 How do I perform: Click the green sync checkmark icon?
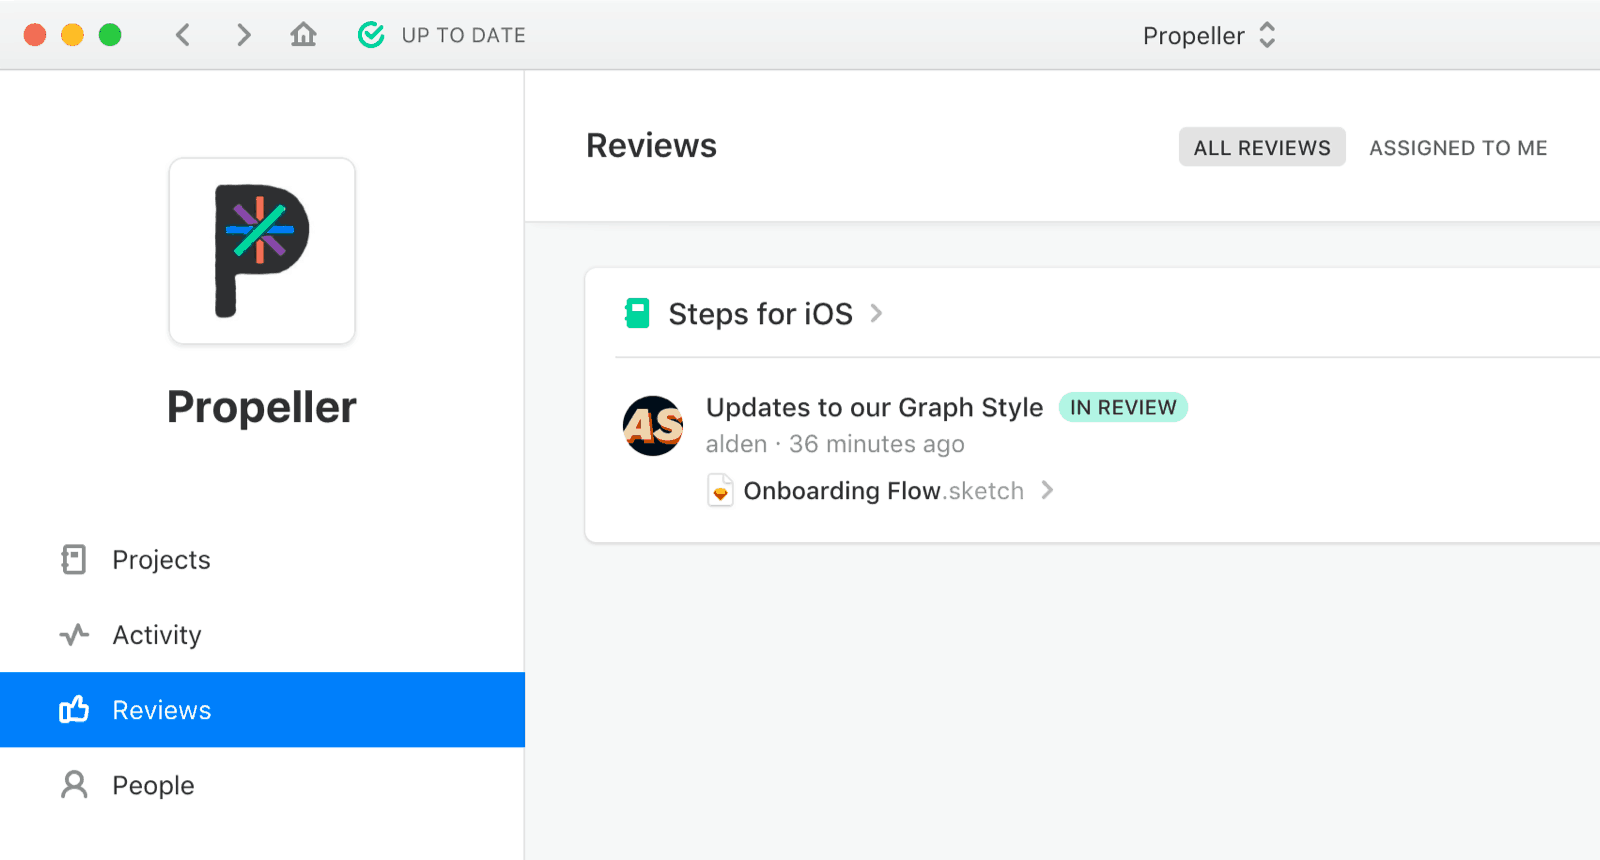pos(371,35)
